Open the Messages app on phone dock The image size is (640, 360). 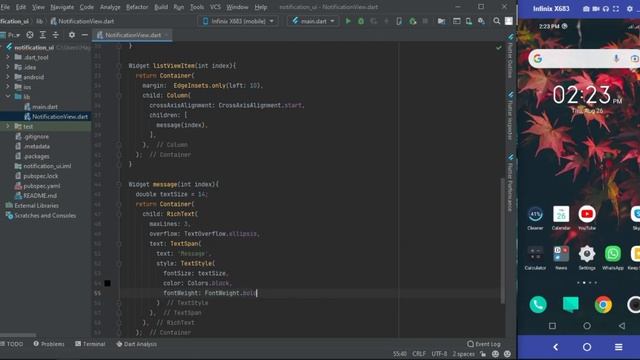(571, 304)
